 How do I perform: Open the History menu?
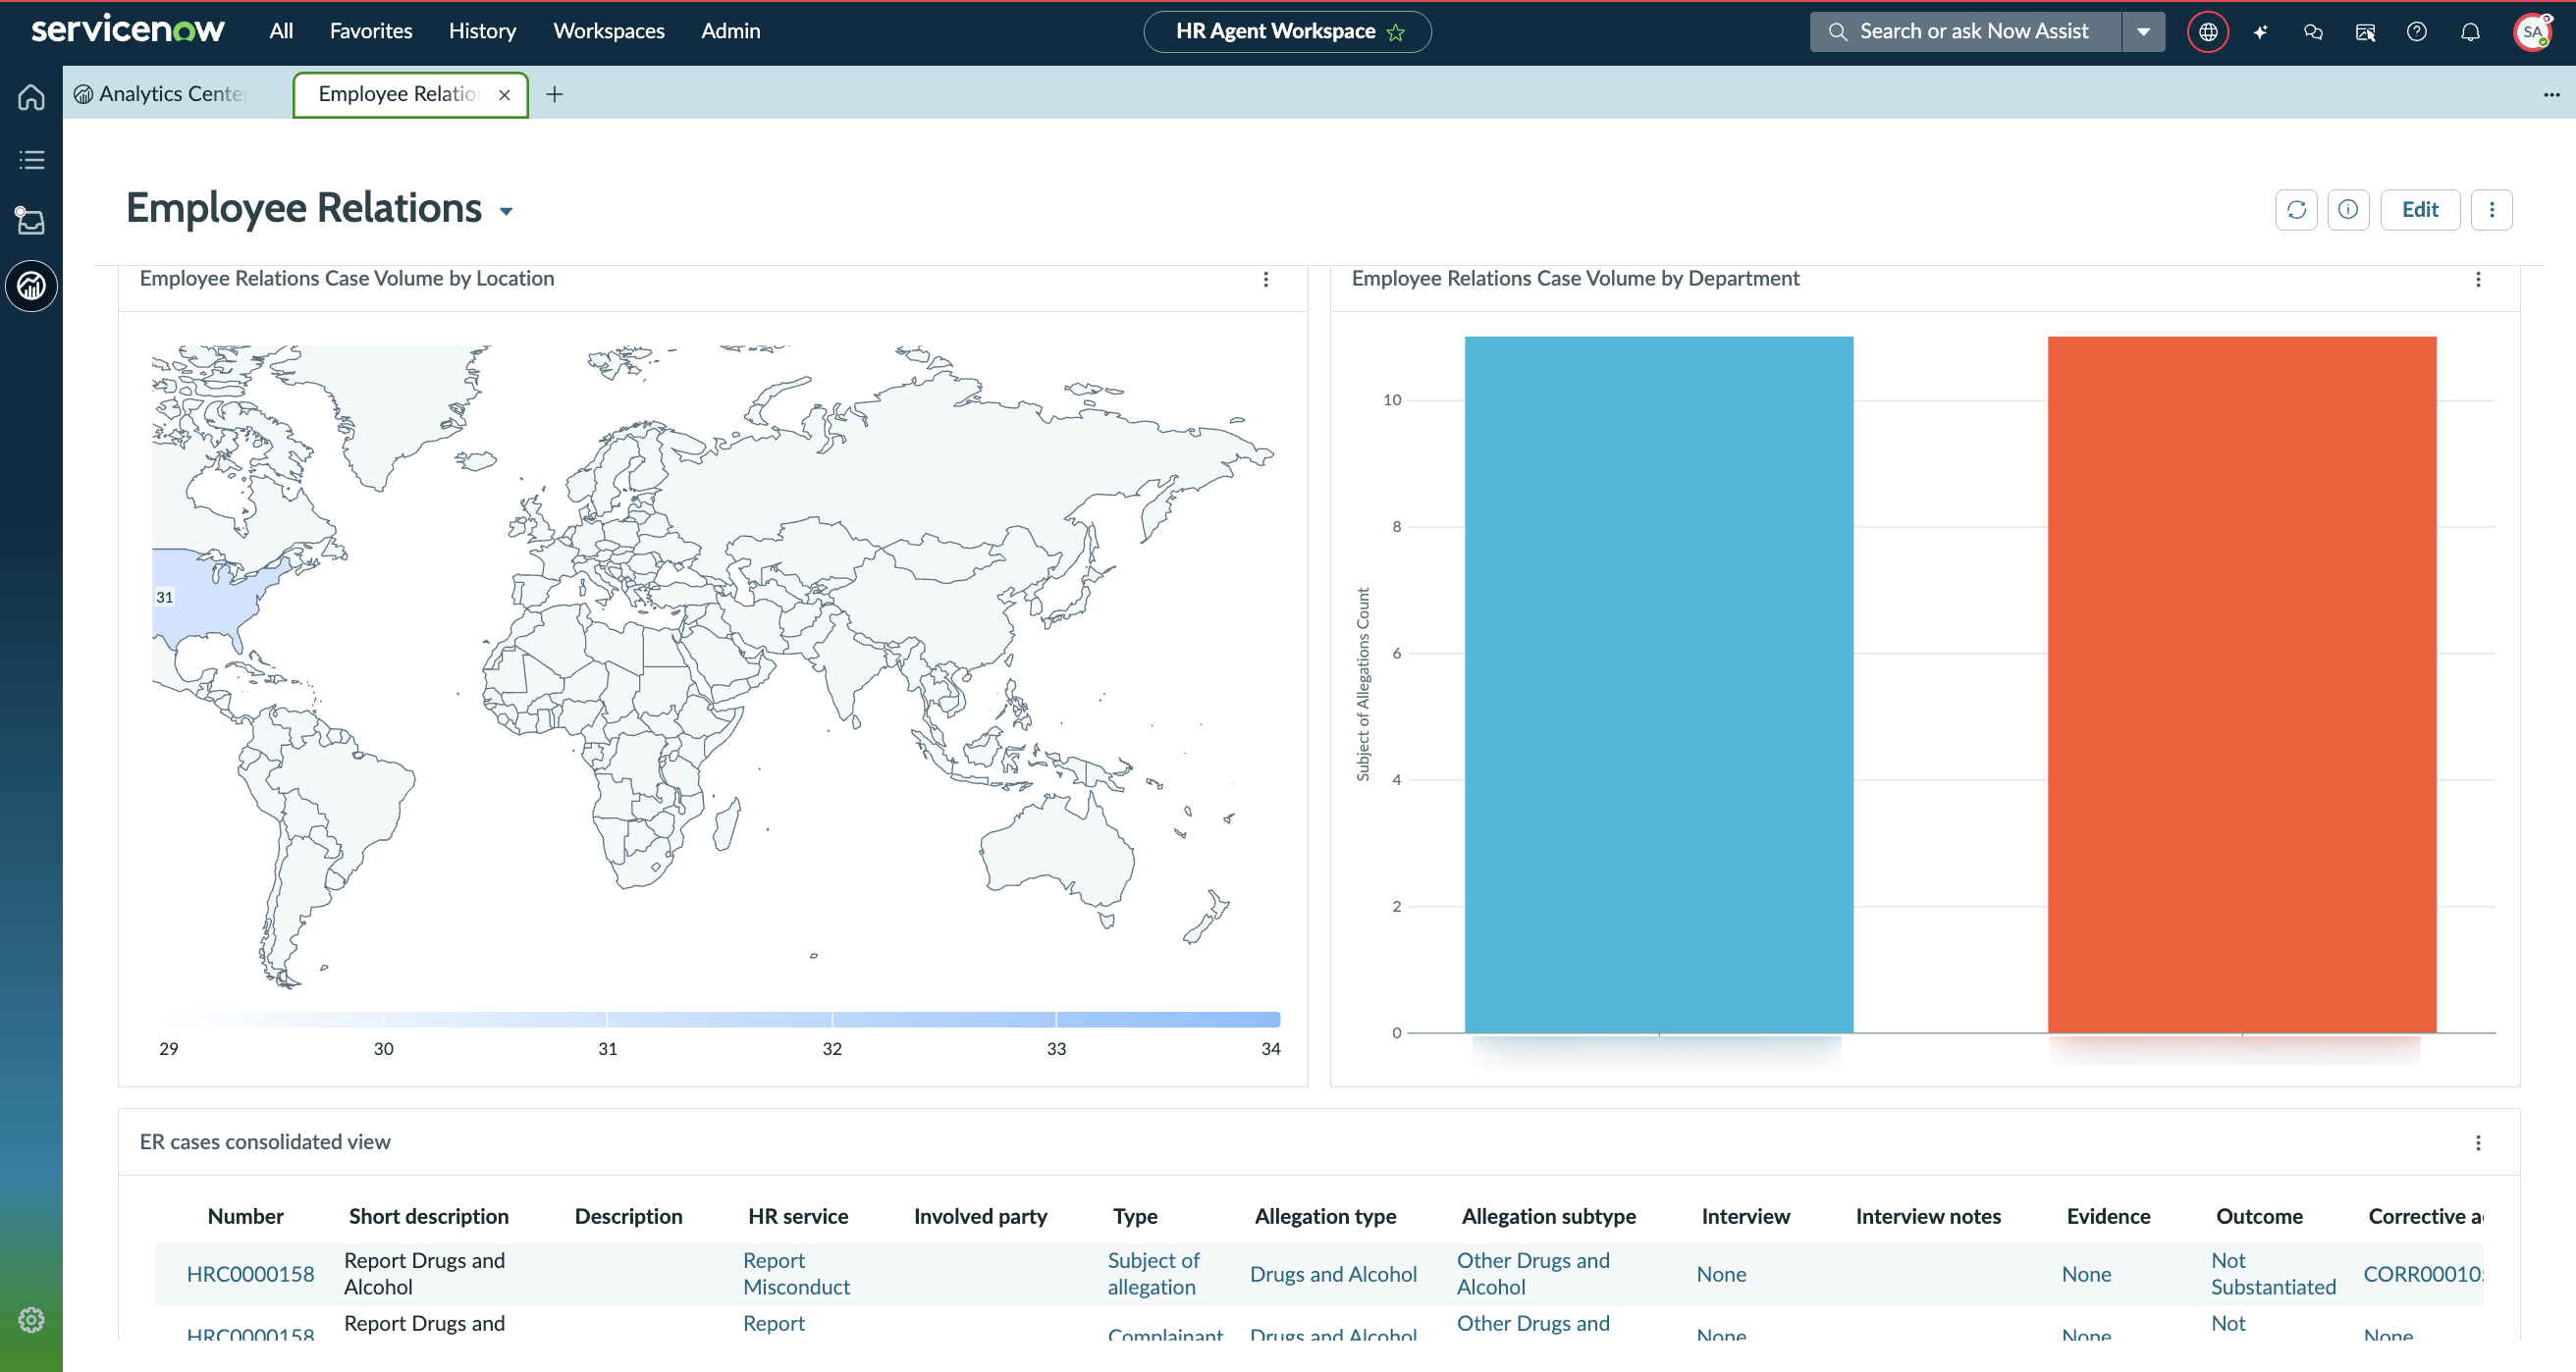pyautogui.click(x=482, y=31)
